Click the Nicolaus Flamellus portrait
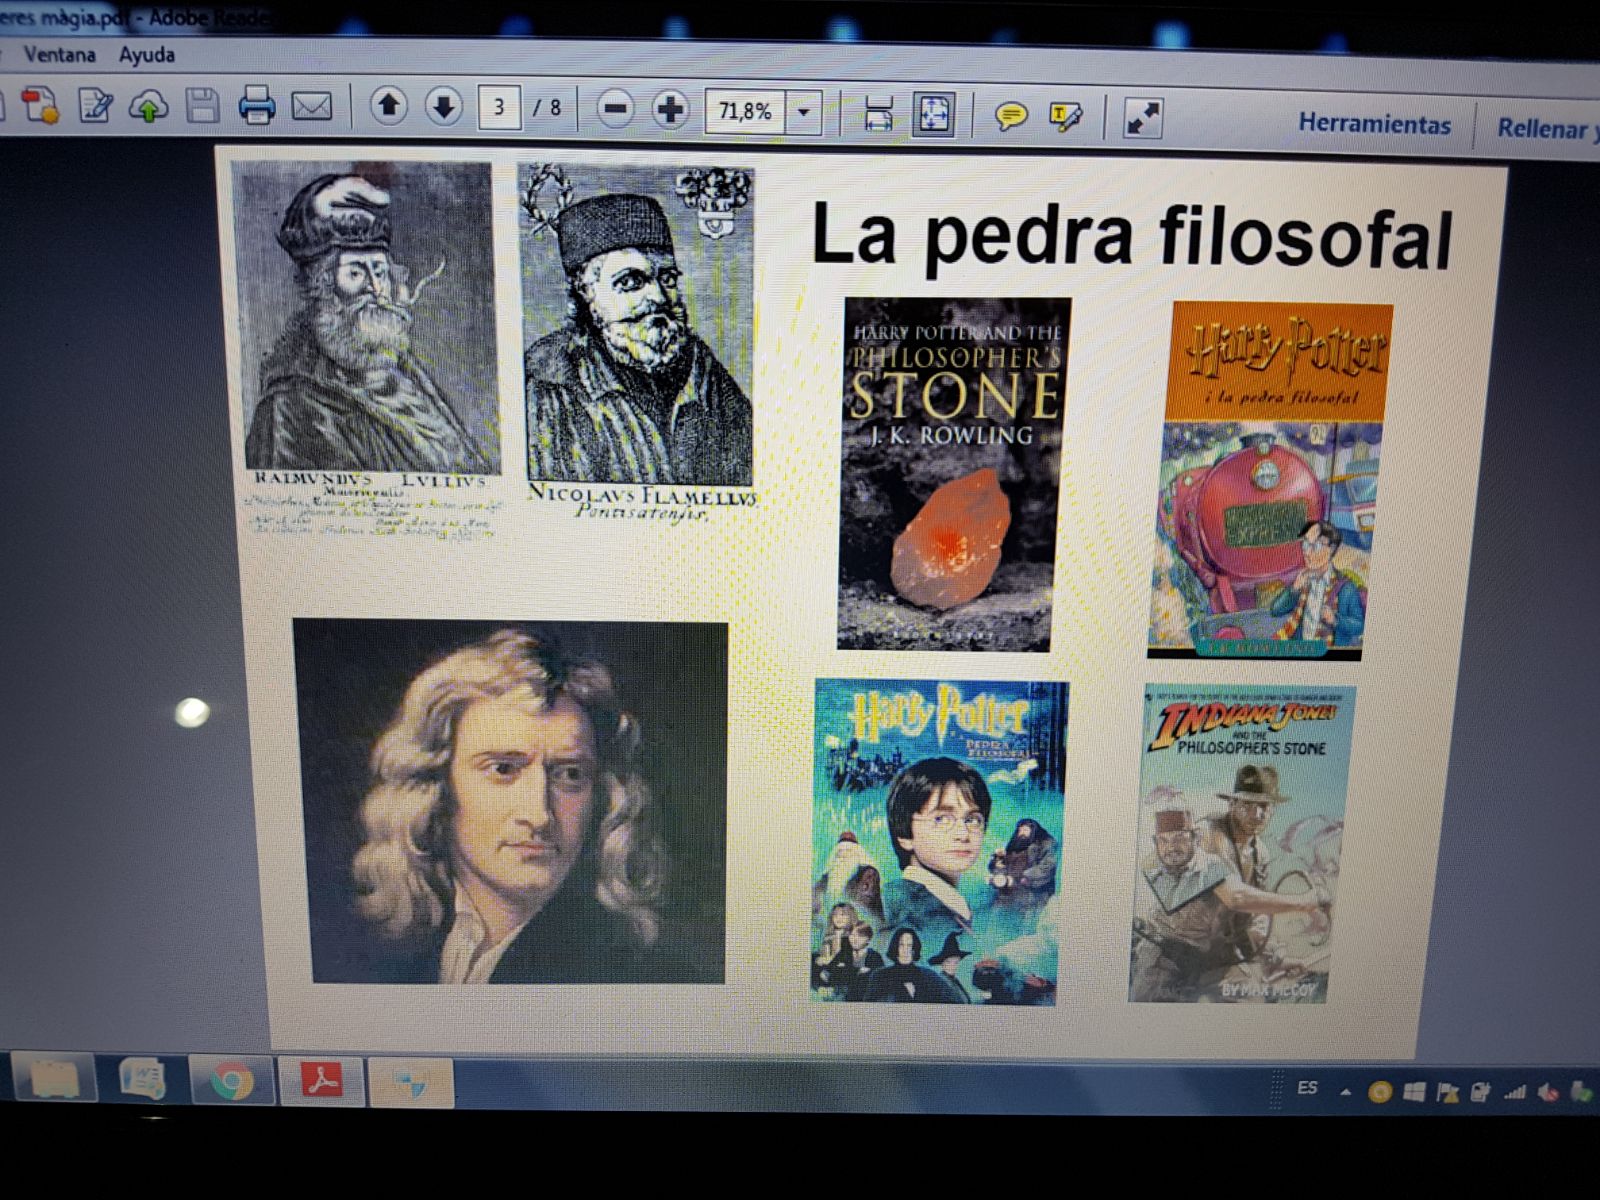The image size is (1600, 1200). pos(637,324)
